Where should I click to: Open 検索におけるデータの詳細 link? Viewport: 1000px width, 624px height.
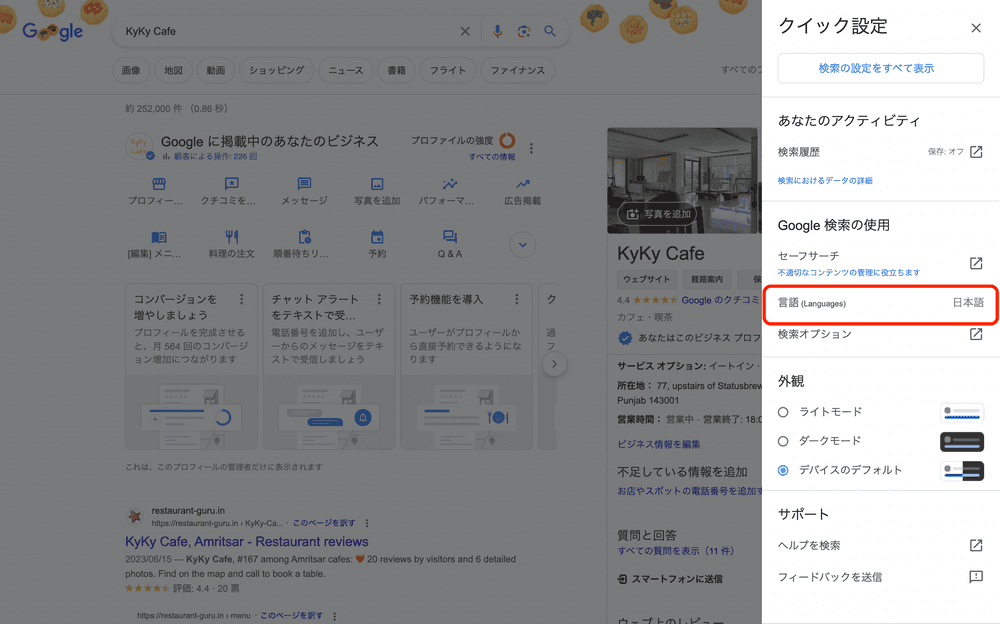click(825, 180)
